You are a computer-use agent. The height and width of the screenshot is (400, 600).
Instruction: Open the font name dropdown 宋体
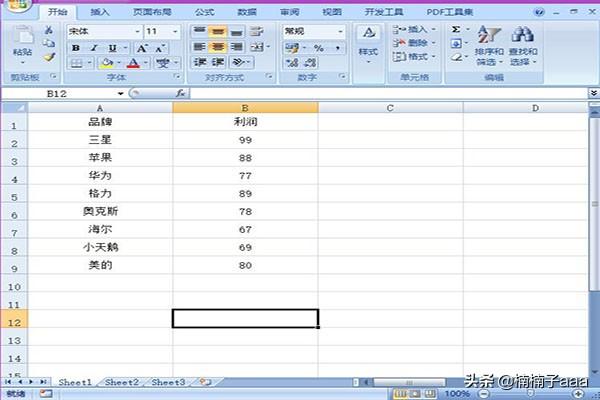point(137,31)
